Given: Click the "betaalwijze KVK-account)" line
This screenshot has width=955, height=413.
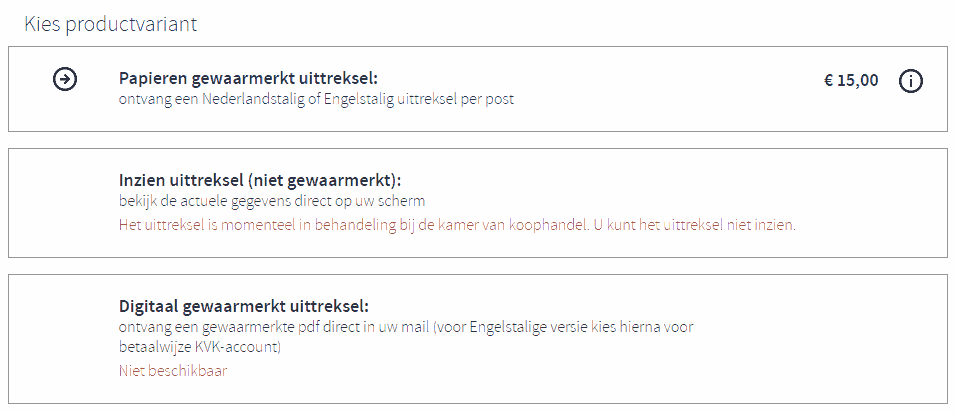Looking at the screenshot, I should 200,347.
